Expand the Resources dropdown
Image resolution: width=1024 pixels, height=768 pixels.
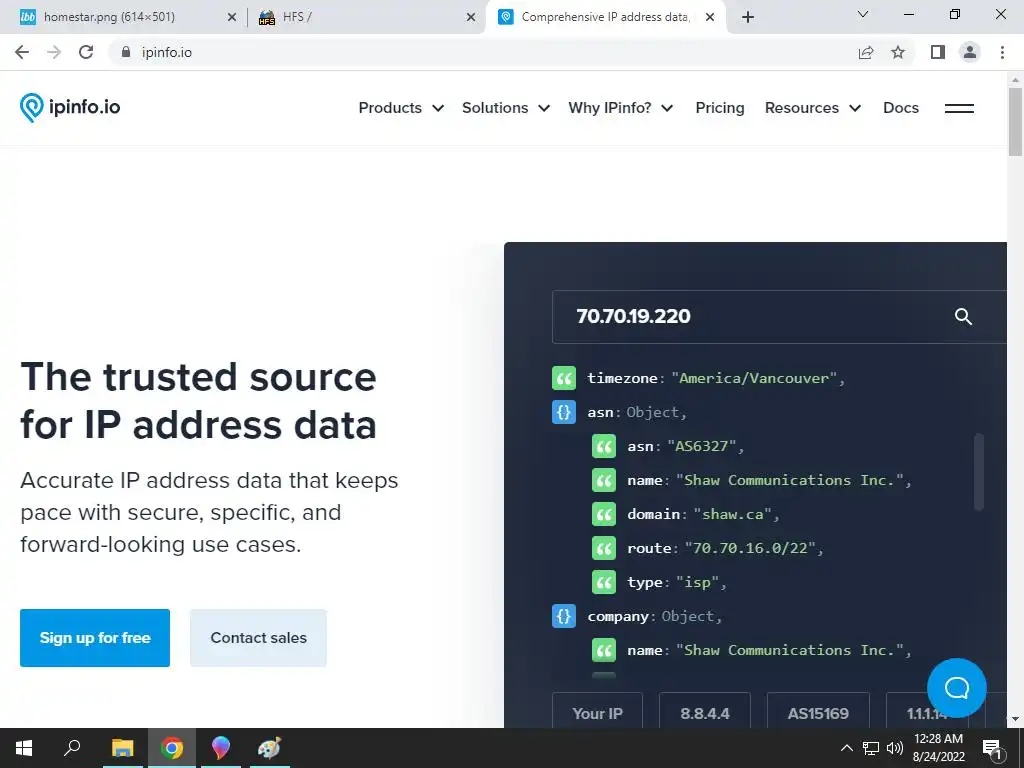point(813,108)
